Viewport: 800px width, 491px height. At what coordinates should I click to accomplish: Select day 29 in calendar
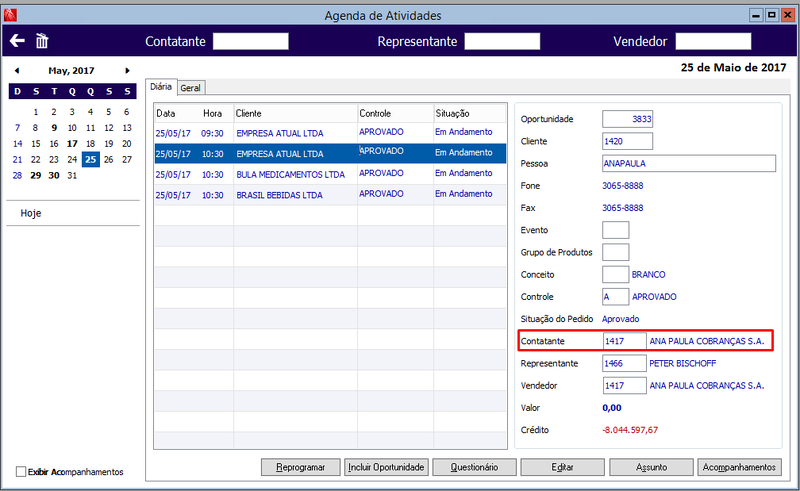(x=36, y=175)
